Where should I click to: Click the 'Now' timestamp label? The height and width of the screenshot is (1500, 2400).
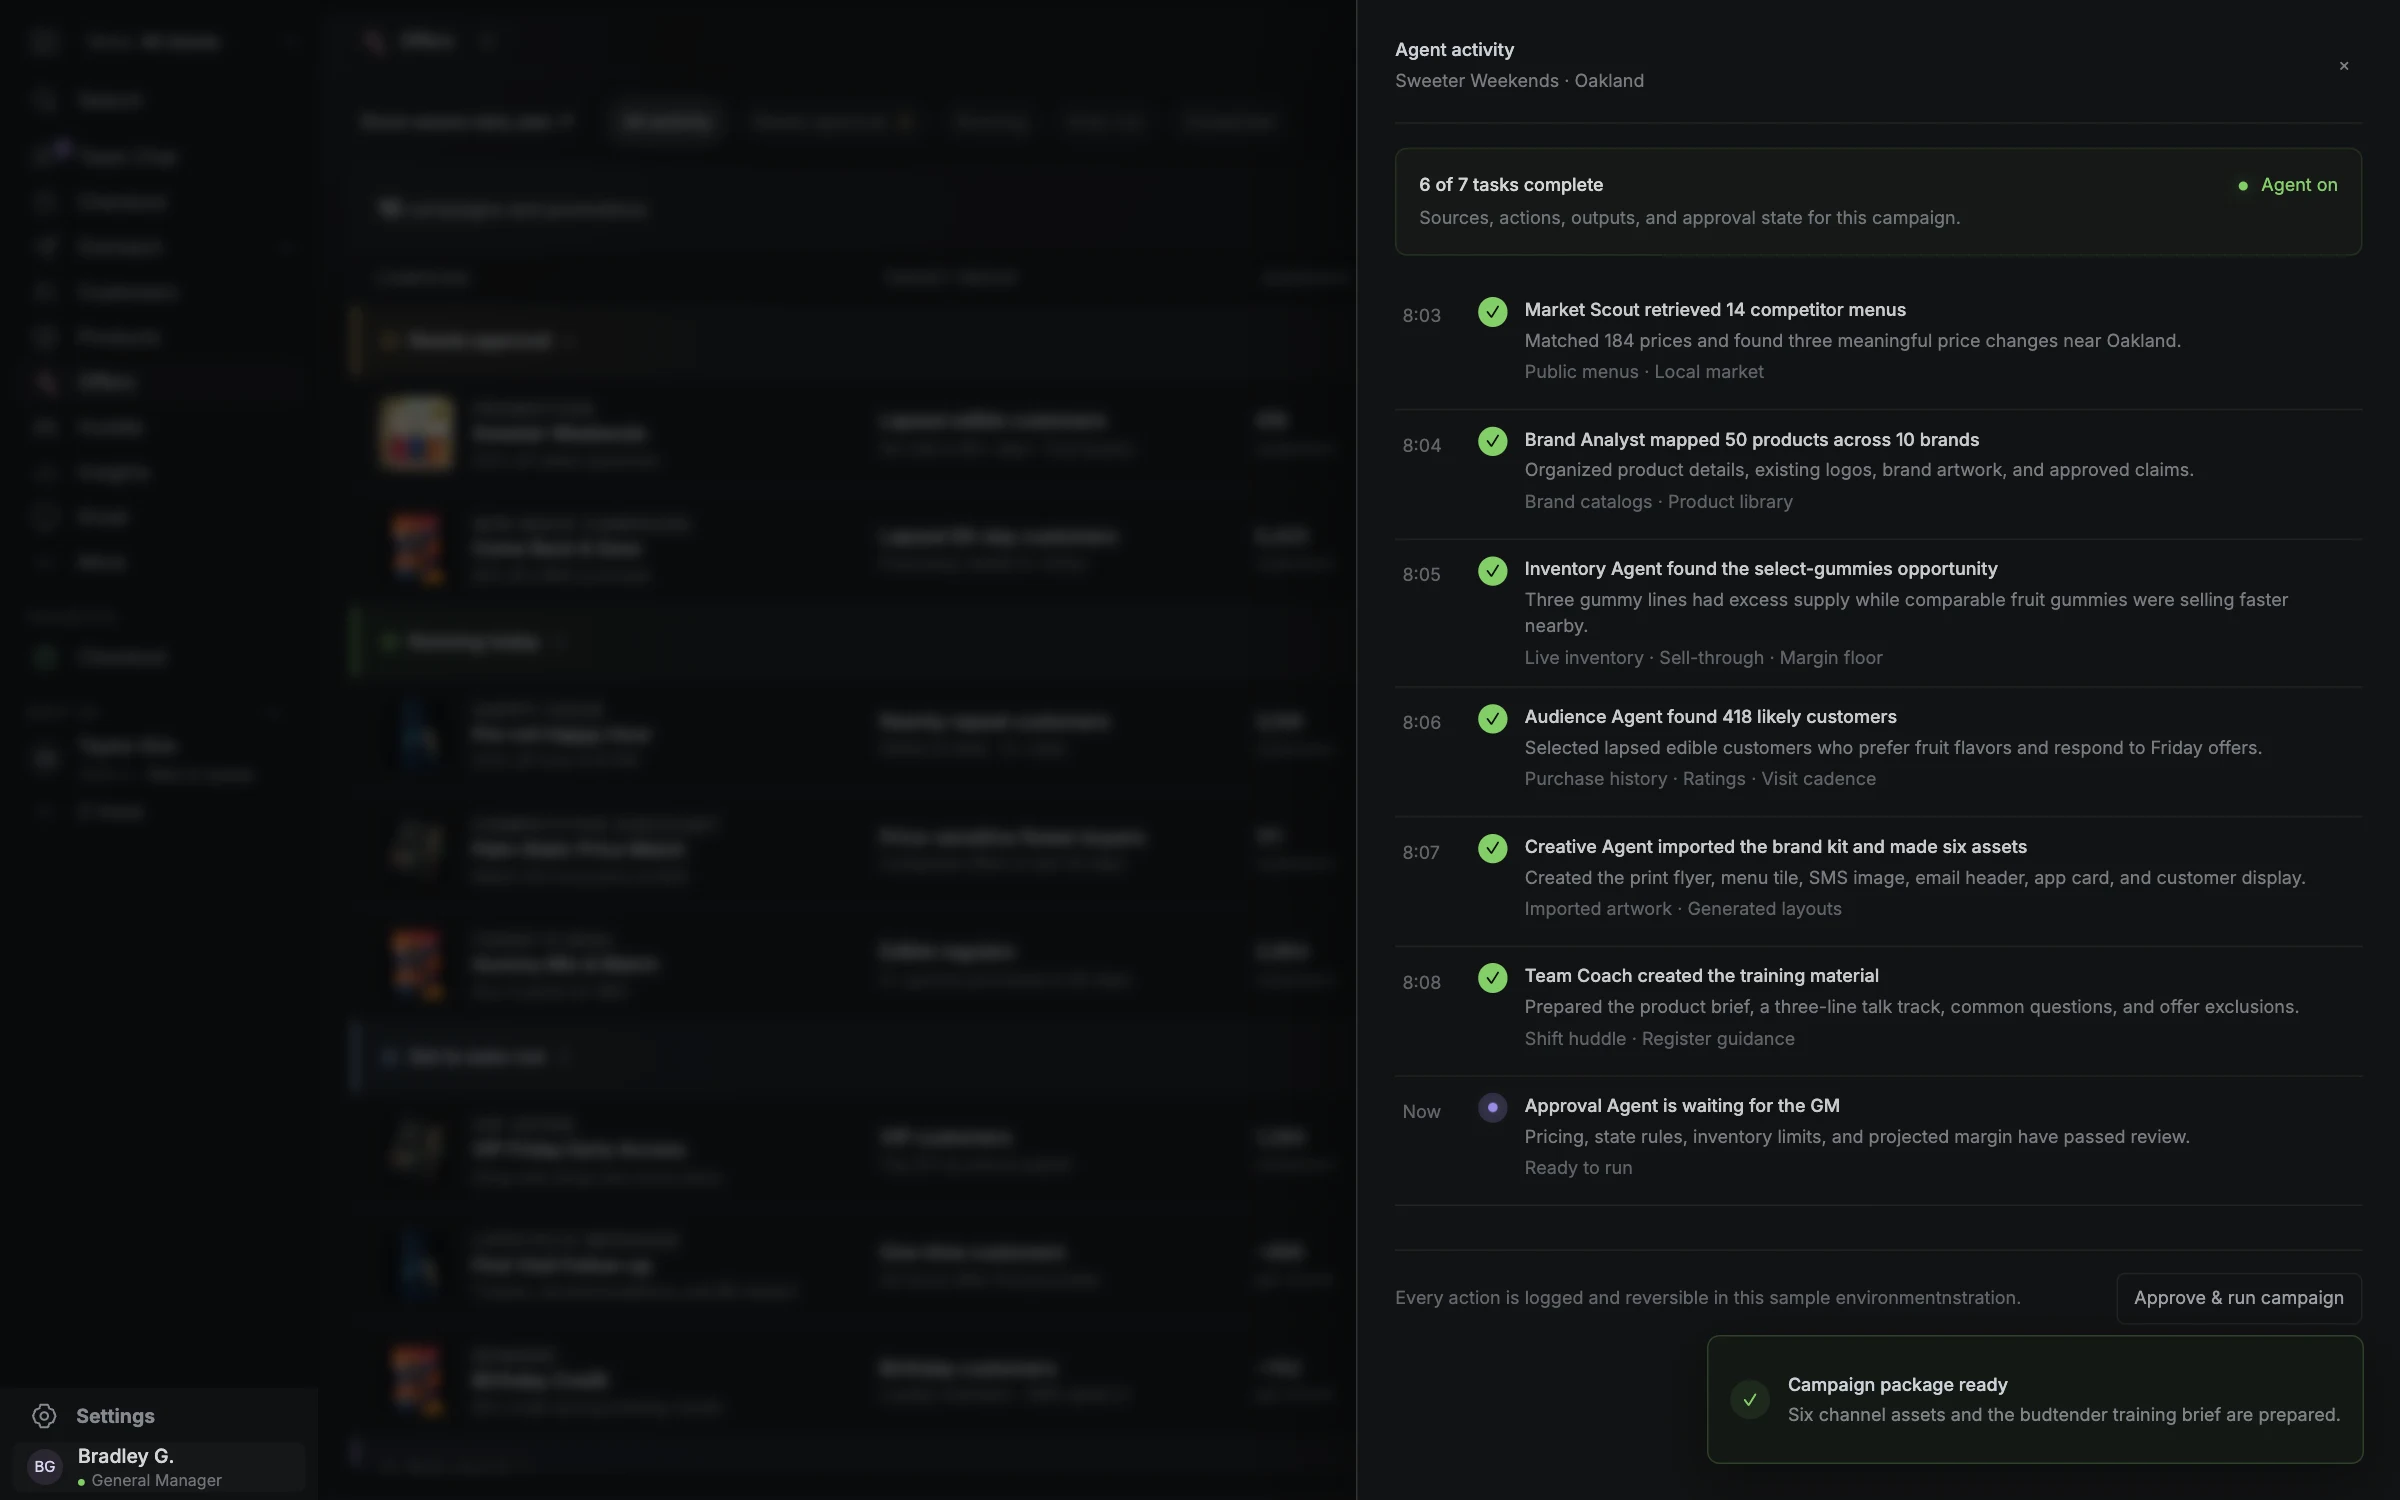click(1421, 1112)
